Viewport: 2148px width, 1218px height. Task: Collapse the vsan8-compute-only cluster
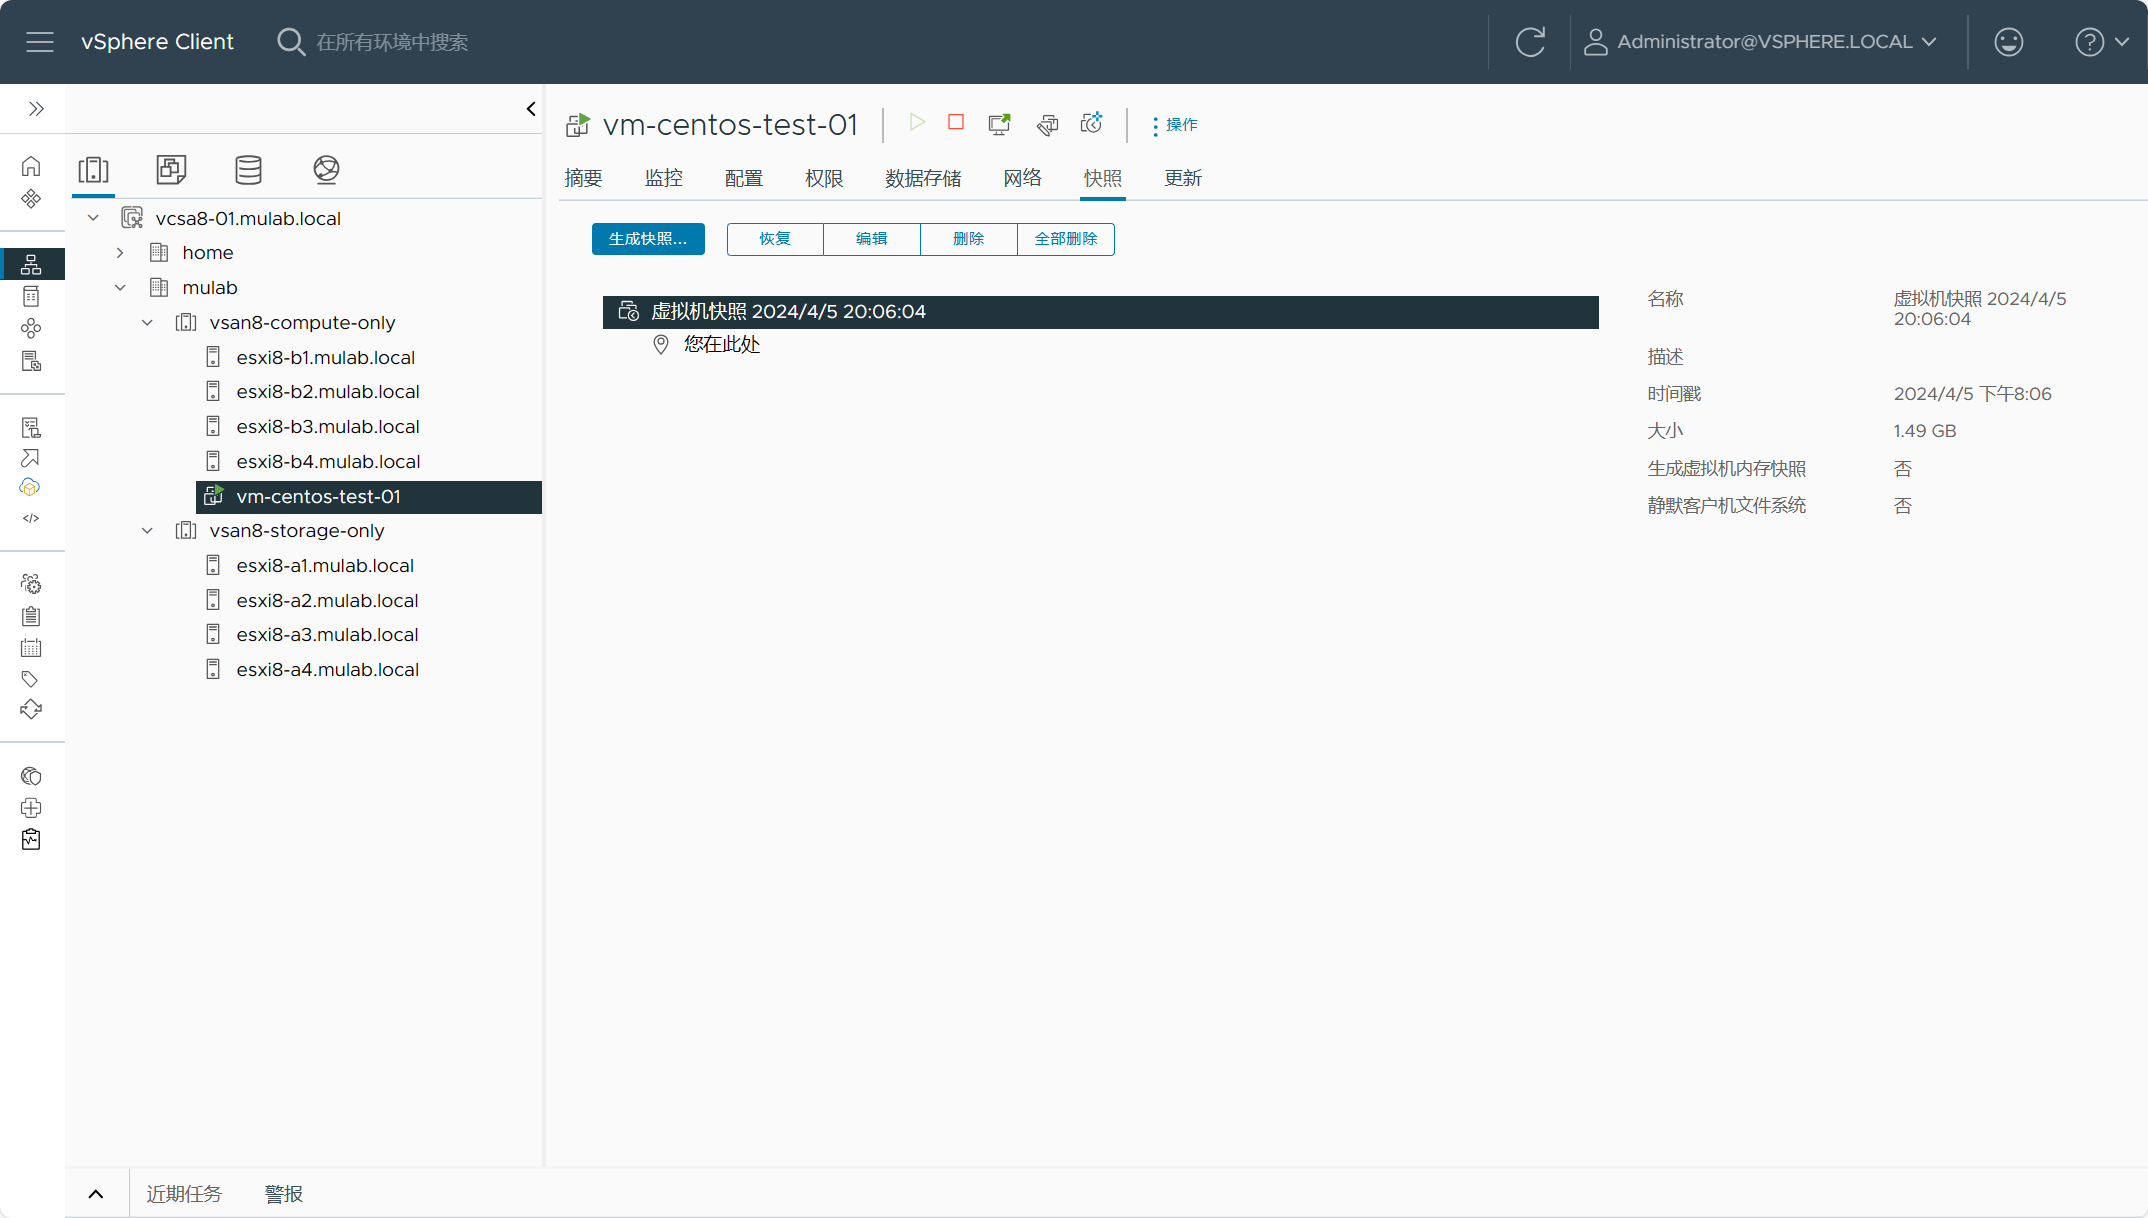tap(147, 323)
